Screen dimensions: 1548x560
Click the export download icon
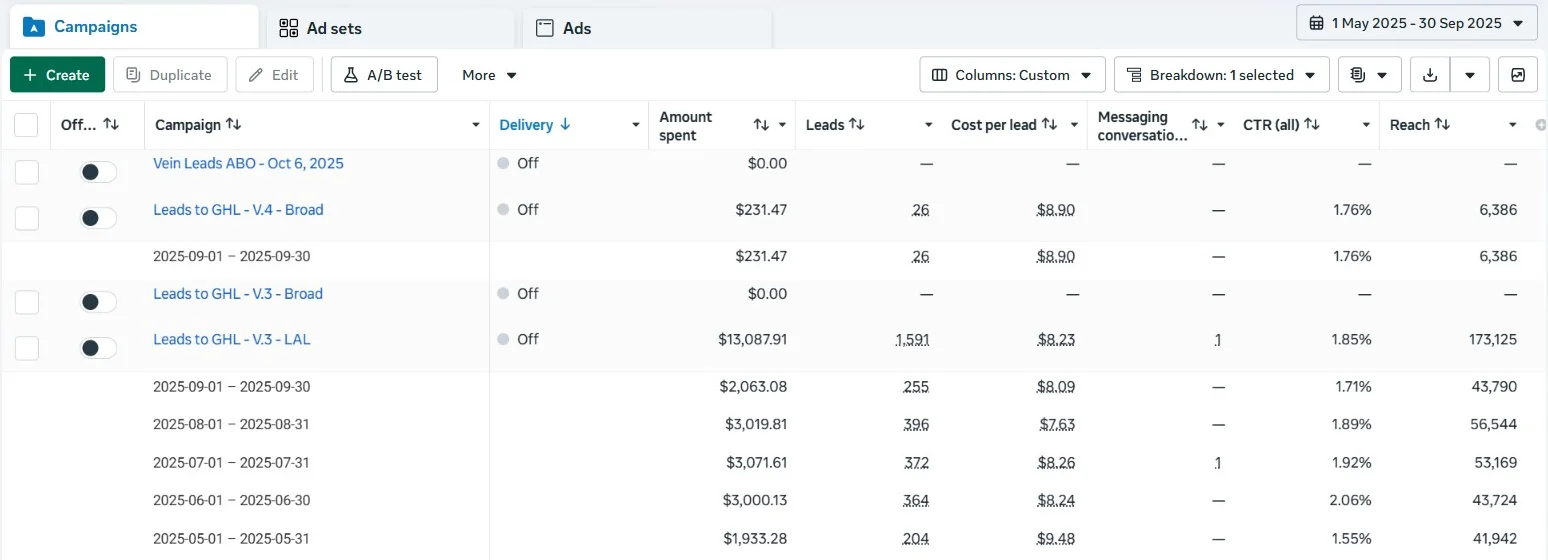[x=1430, y=75]
